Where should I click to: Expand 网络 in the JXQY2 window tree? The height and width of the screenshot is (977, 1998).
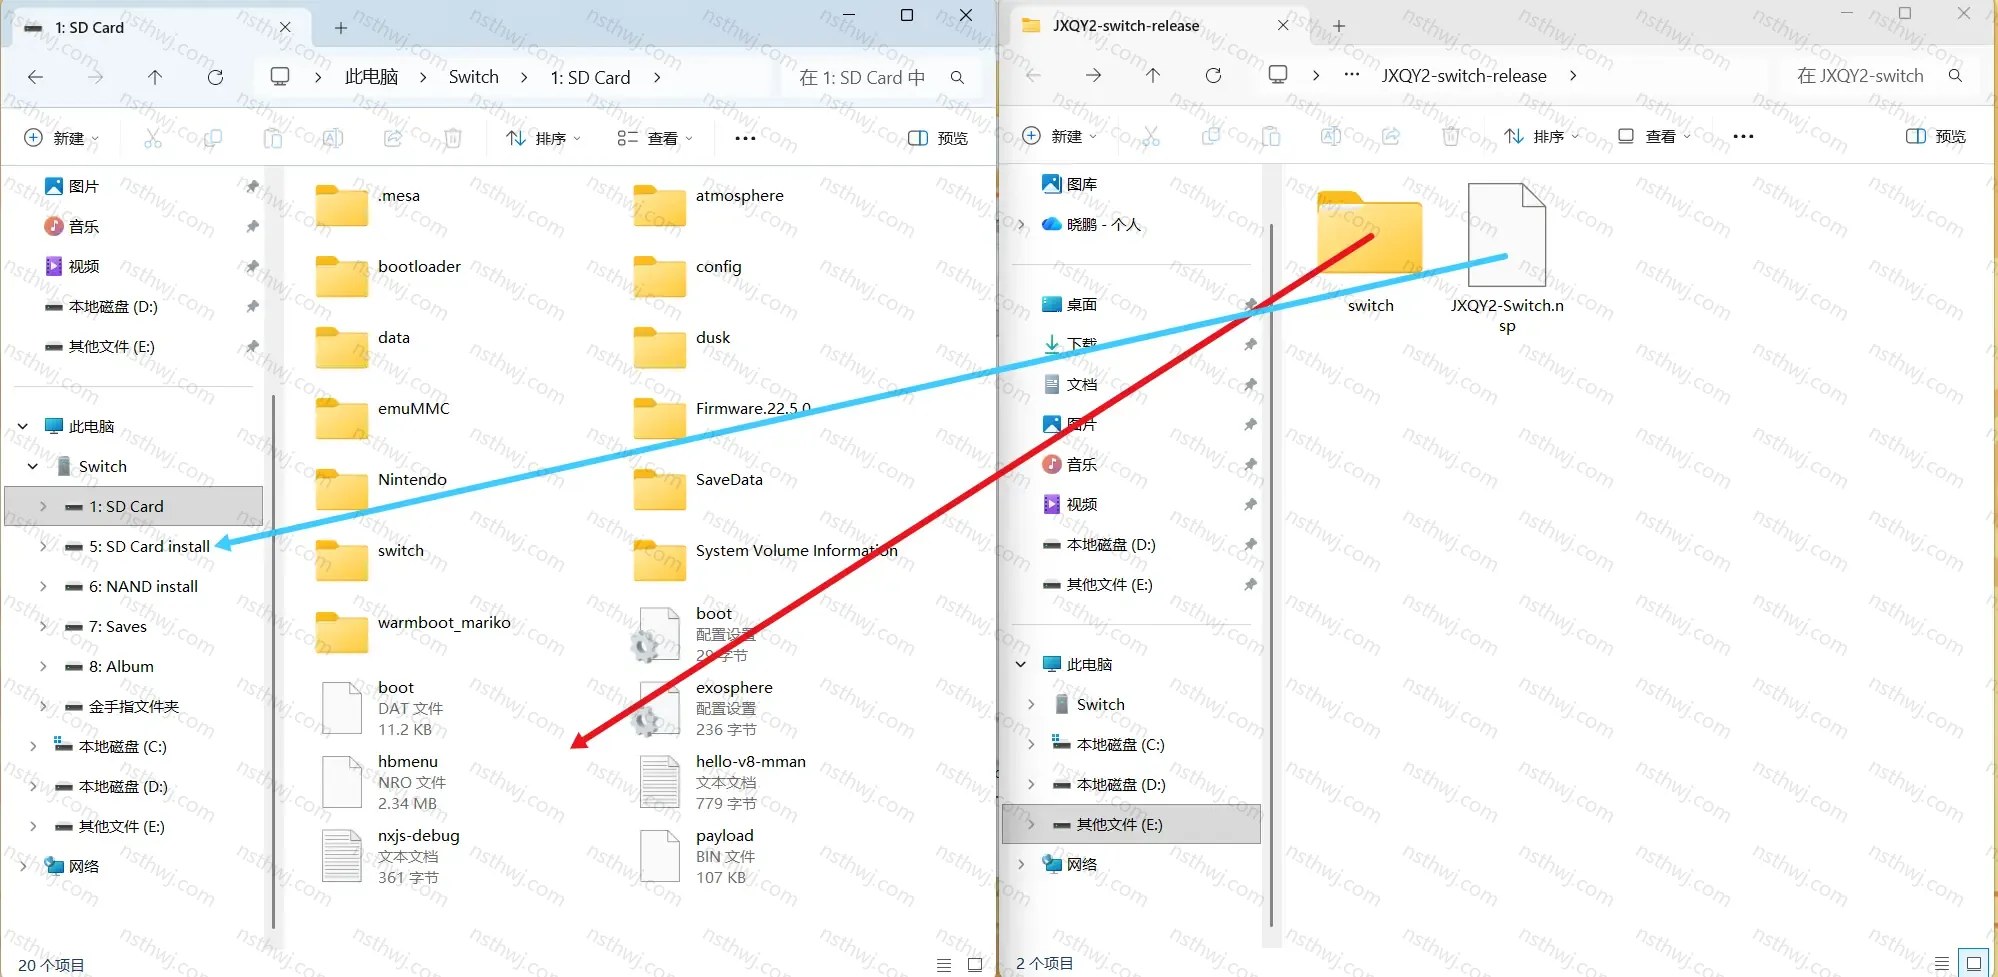[1021, 864]
